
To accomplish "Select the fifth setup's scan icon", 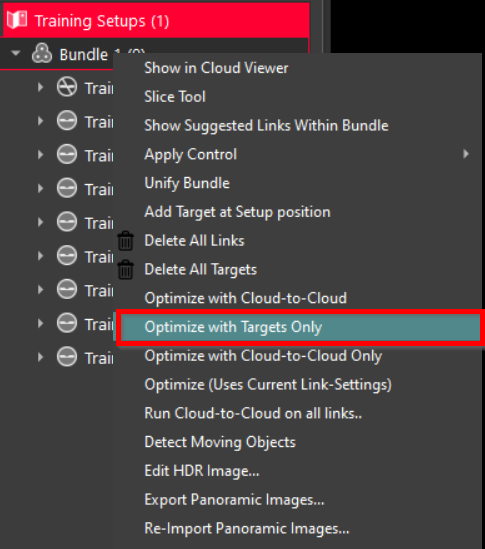I will 67,222.
